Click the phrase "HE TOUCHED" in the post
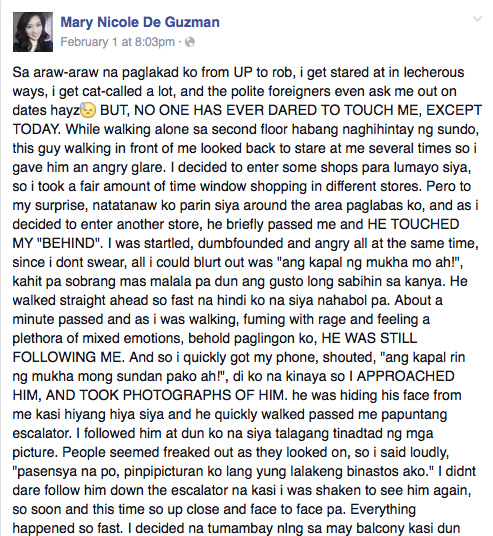The image size is (493, 536). 413,224
